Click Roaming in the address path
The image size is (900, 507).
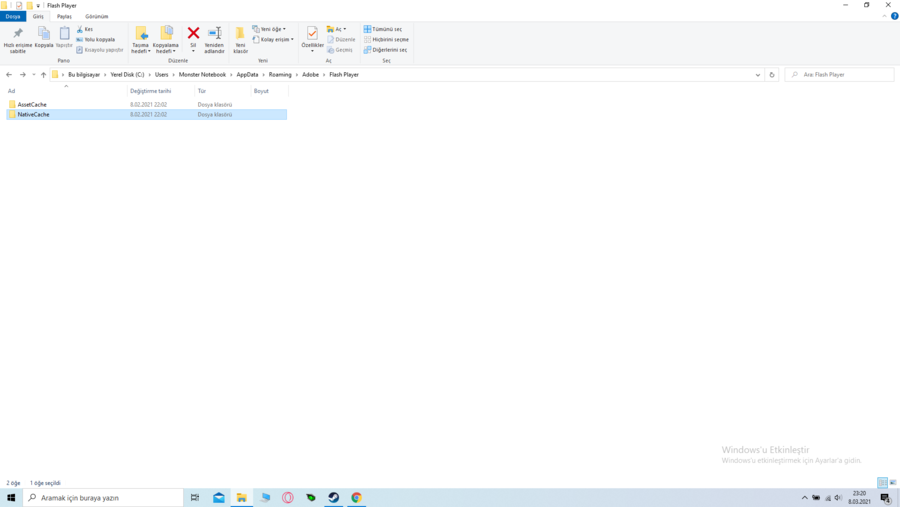[280, 75]
